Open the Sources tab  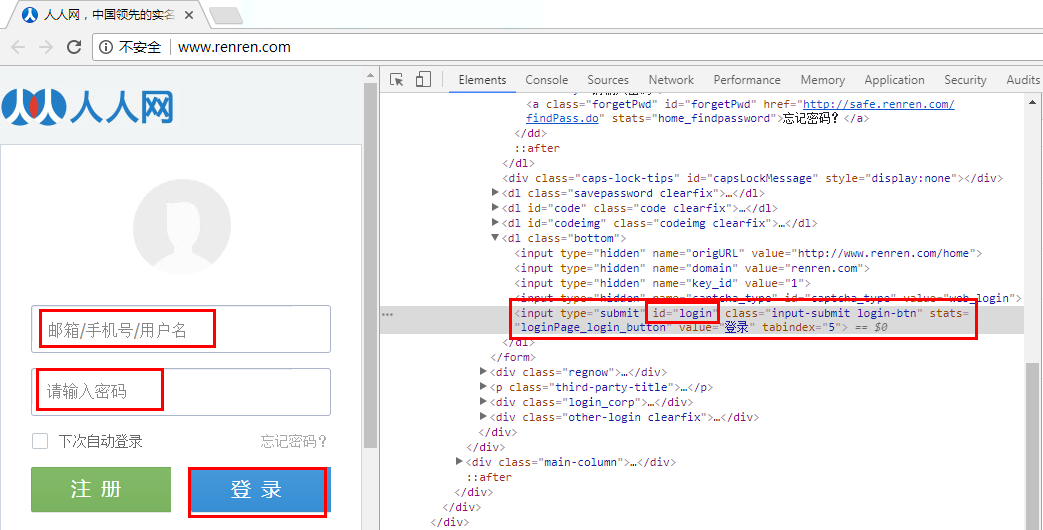coord(608,80)
